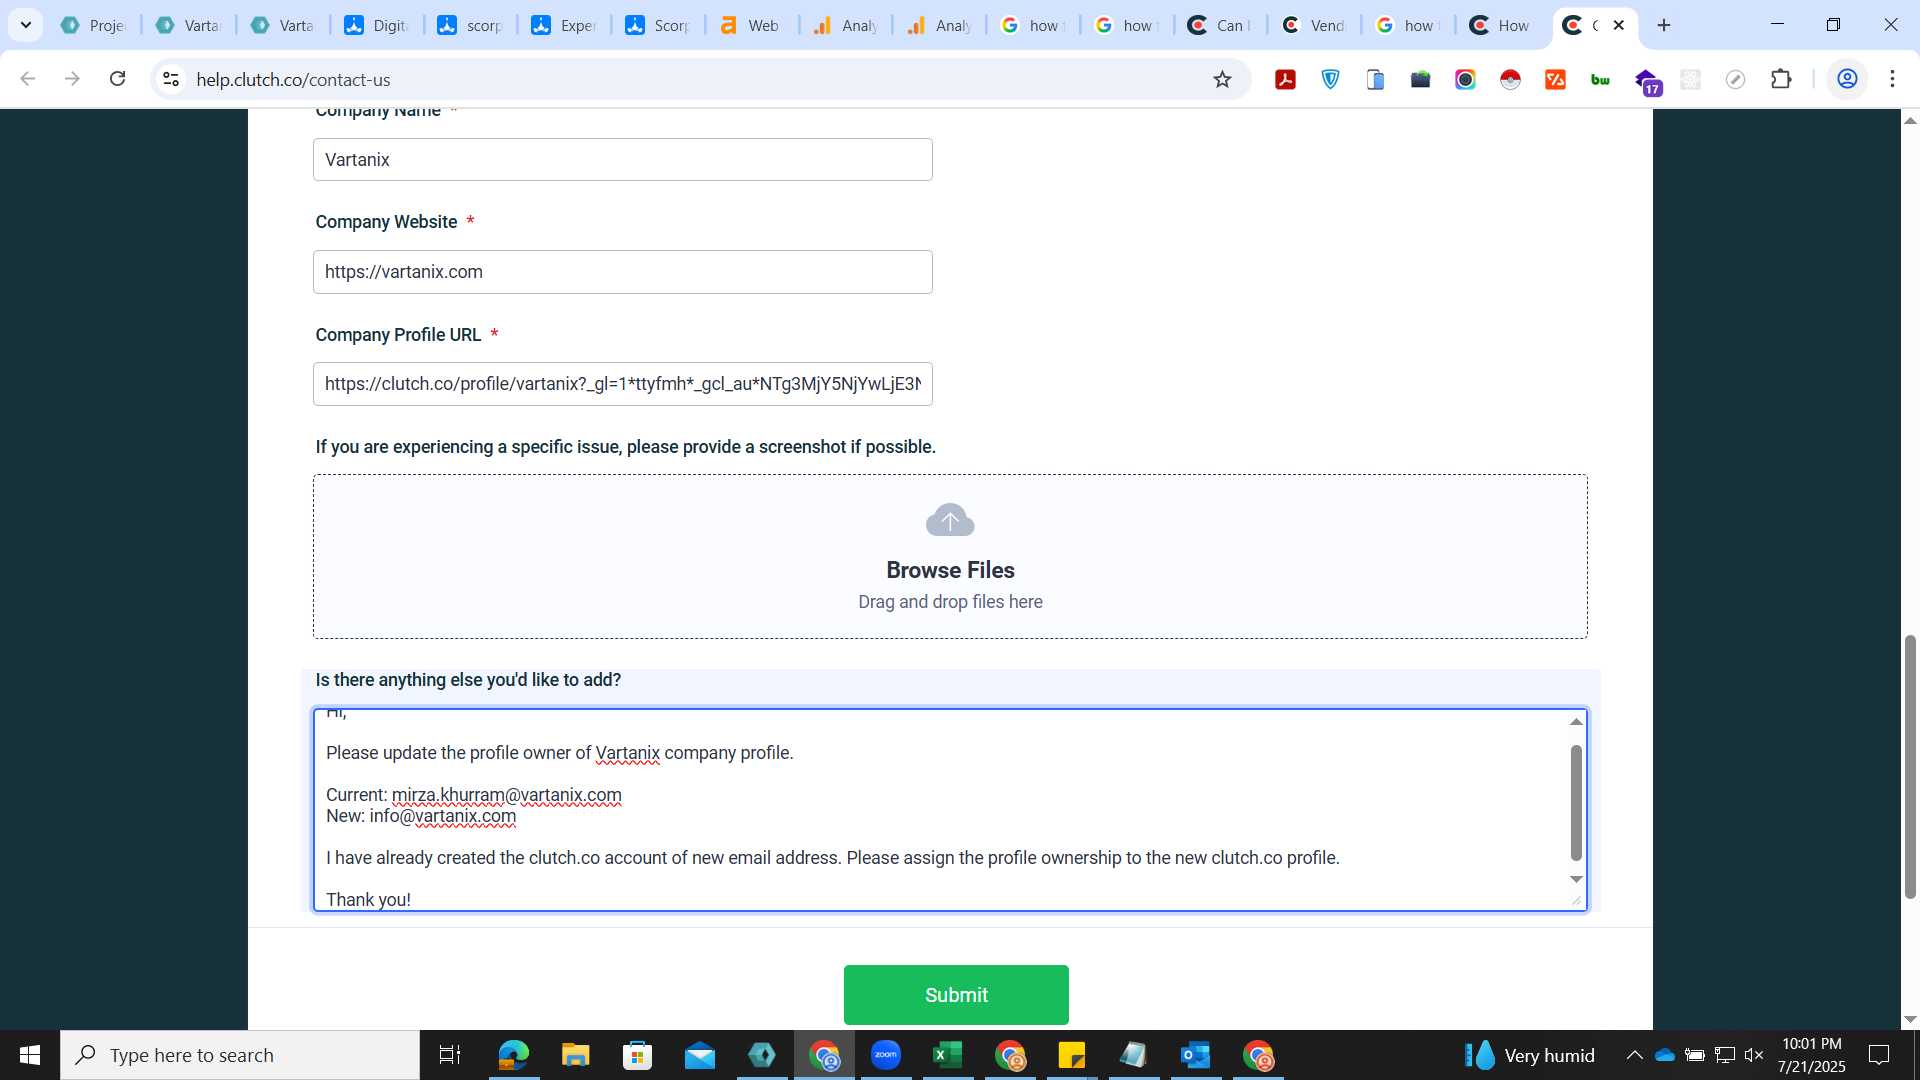Open Microsoft Edge from the taskbar
The height and width of the screenshot is (1080, 1920).
(x=513, y=1055)
